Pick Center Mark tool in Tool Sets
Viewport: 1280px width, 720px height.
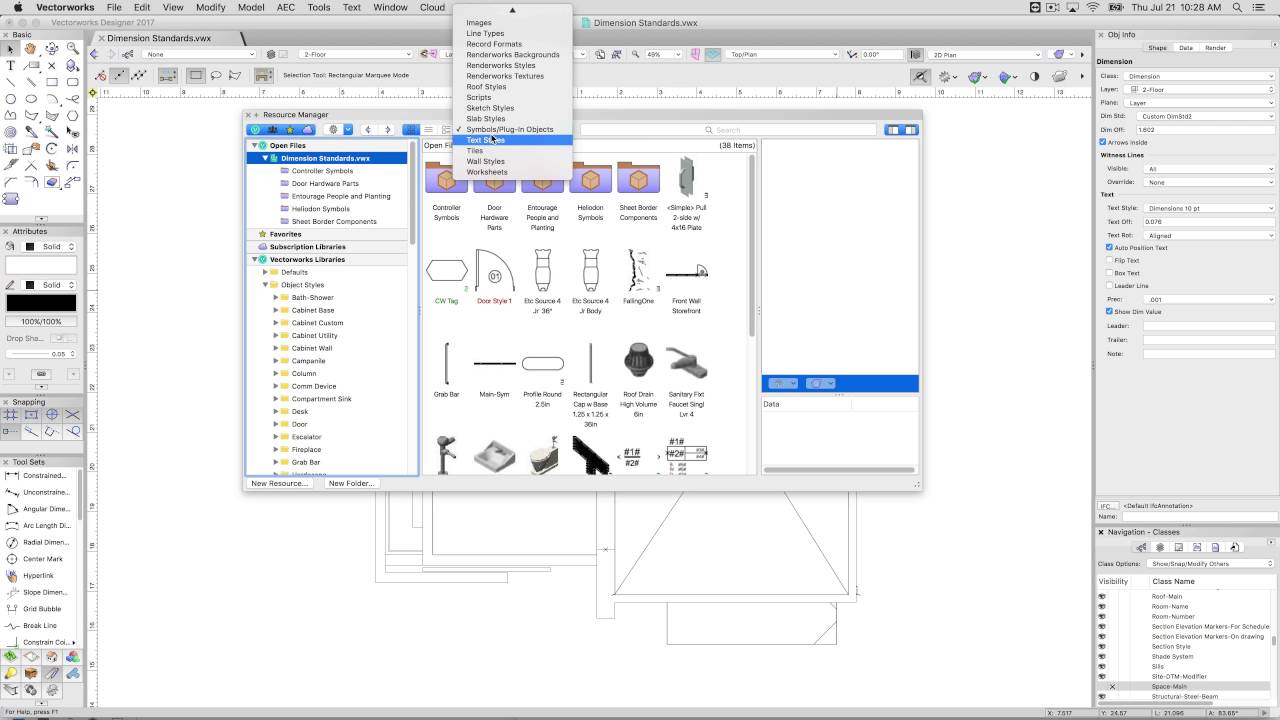coord(35,559)
